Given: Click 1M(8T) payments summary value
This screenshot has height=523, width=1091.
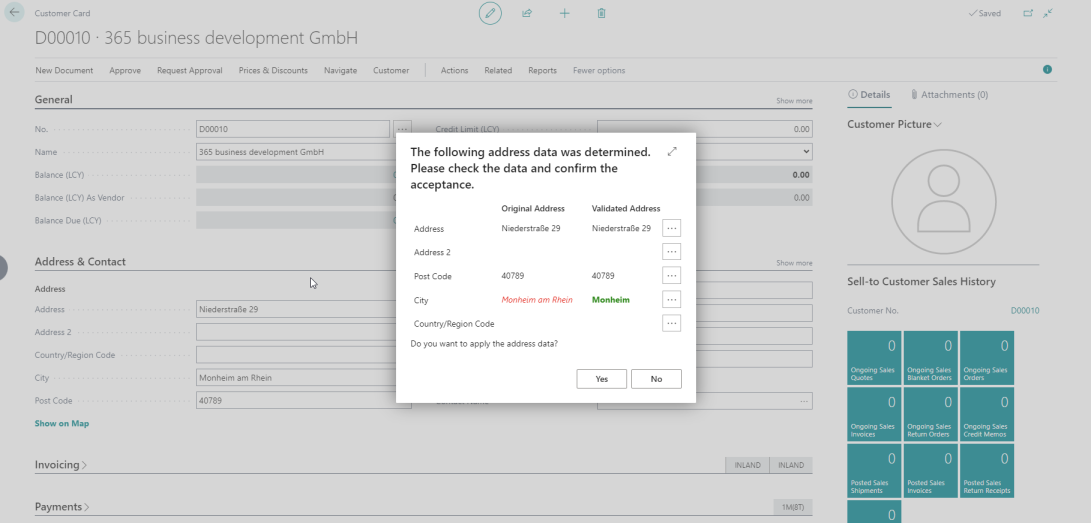Looking at the screenshot, I should (x=793, y=507).
